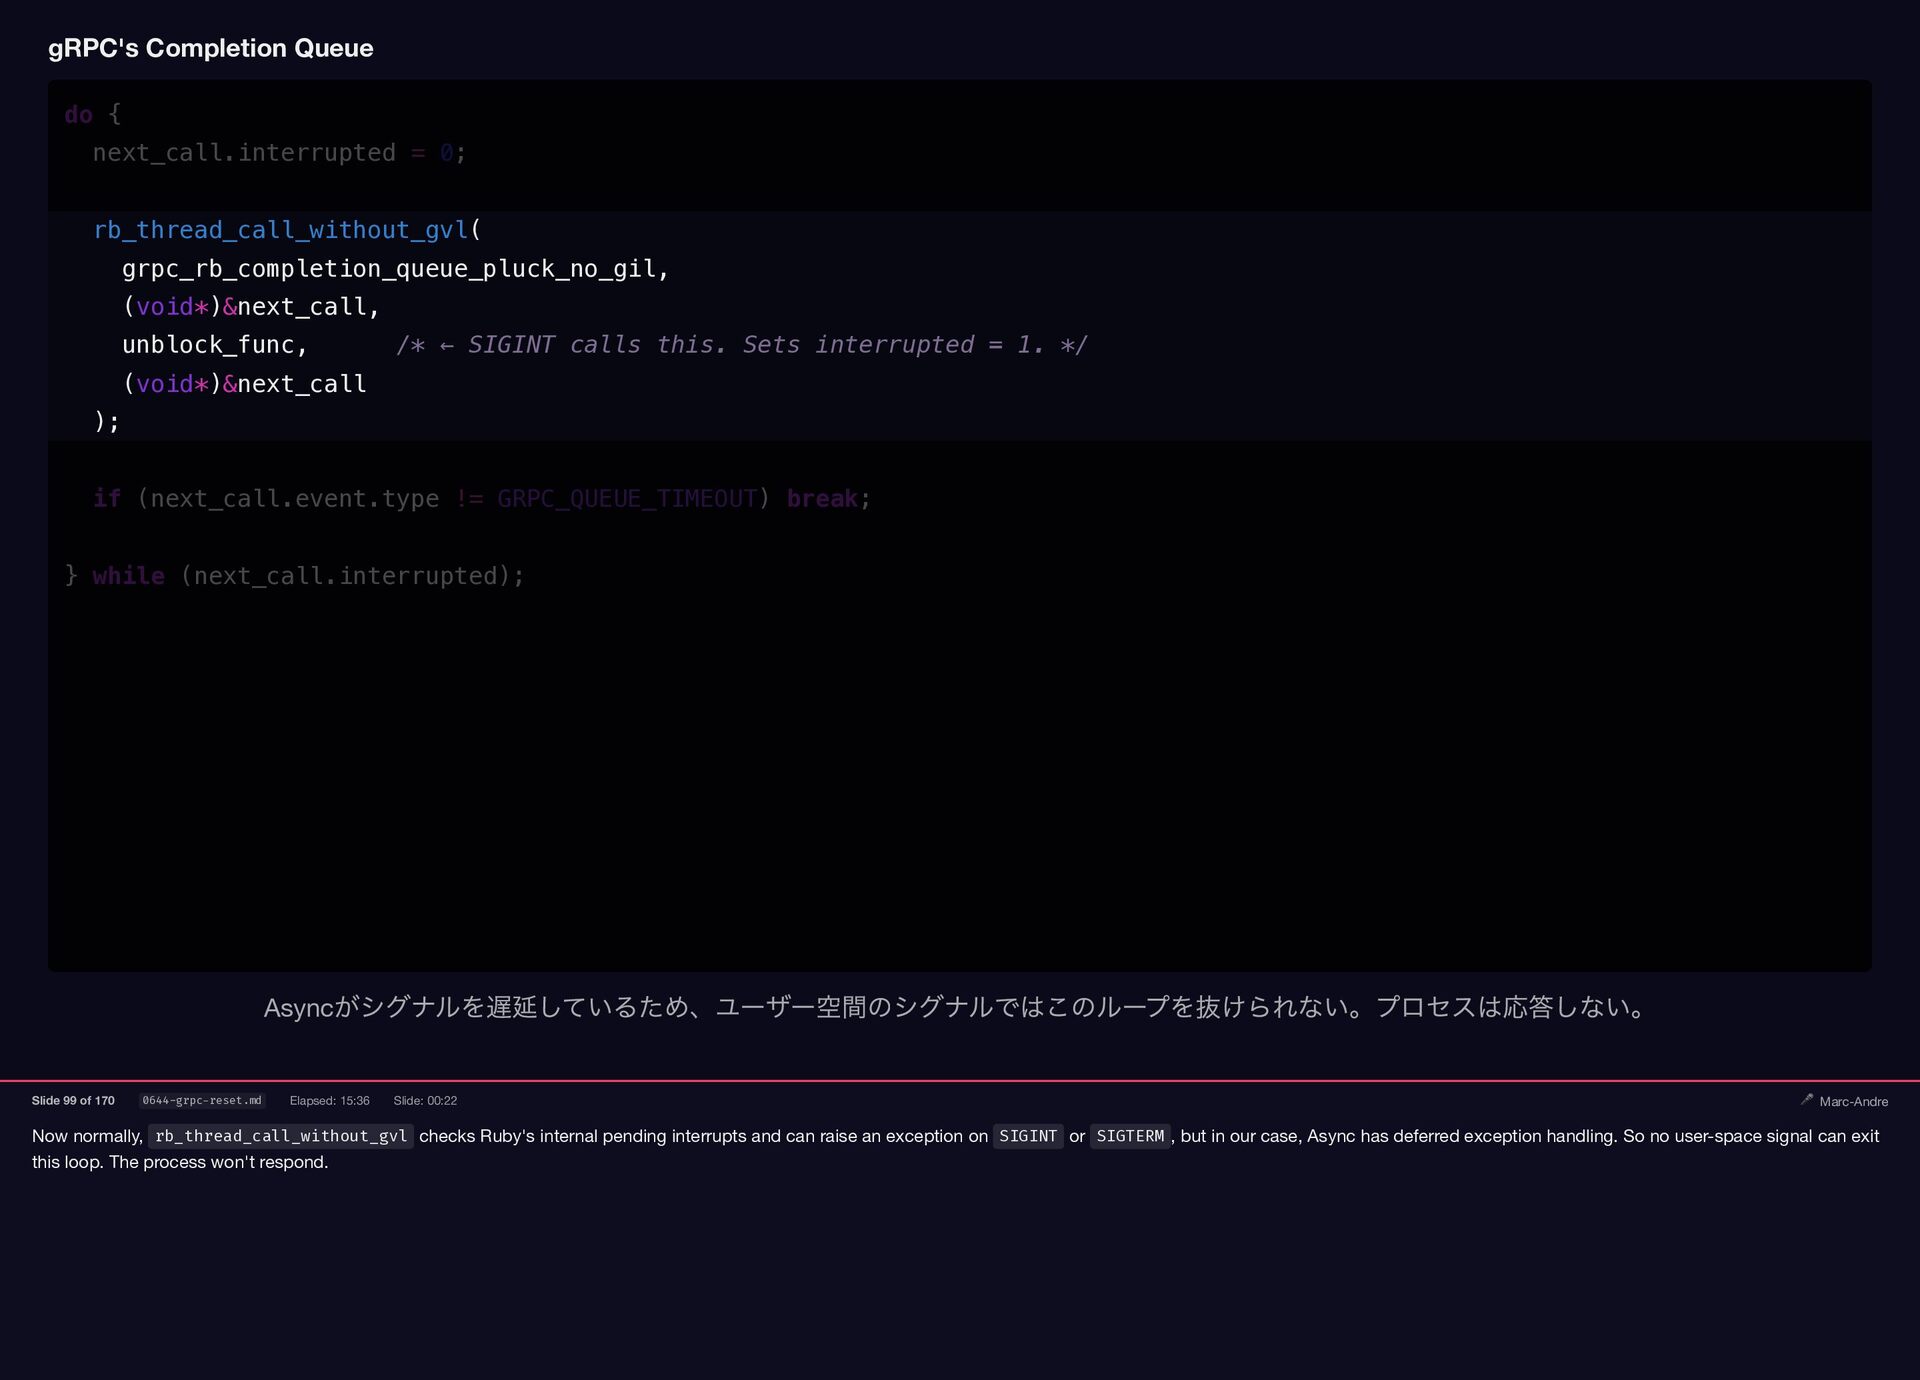Click the SIGTERM code tag in notes
This screenshot has height=1380, width=1920.
pyautogui.click(x=1130, y=1136)
